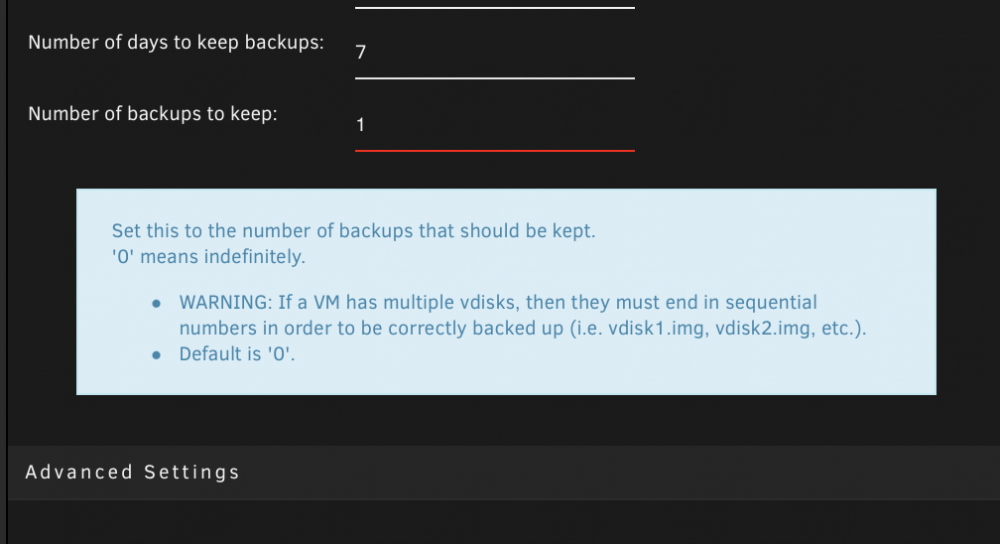1000x544 pixels.
Task: Click the "Default is '0'." bullet text
Action: (x=237, y=354)
